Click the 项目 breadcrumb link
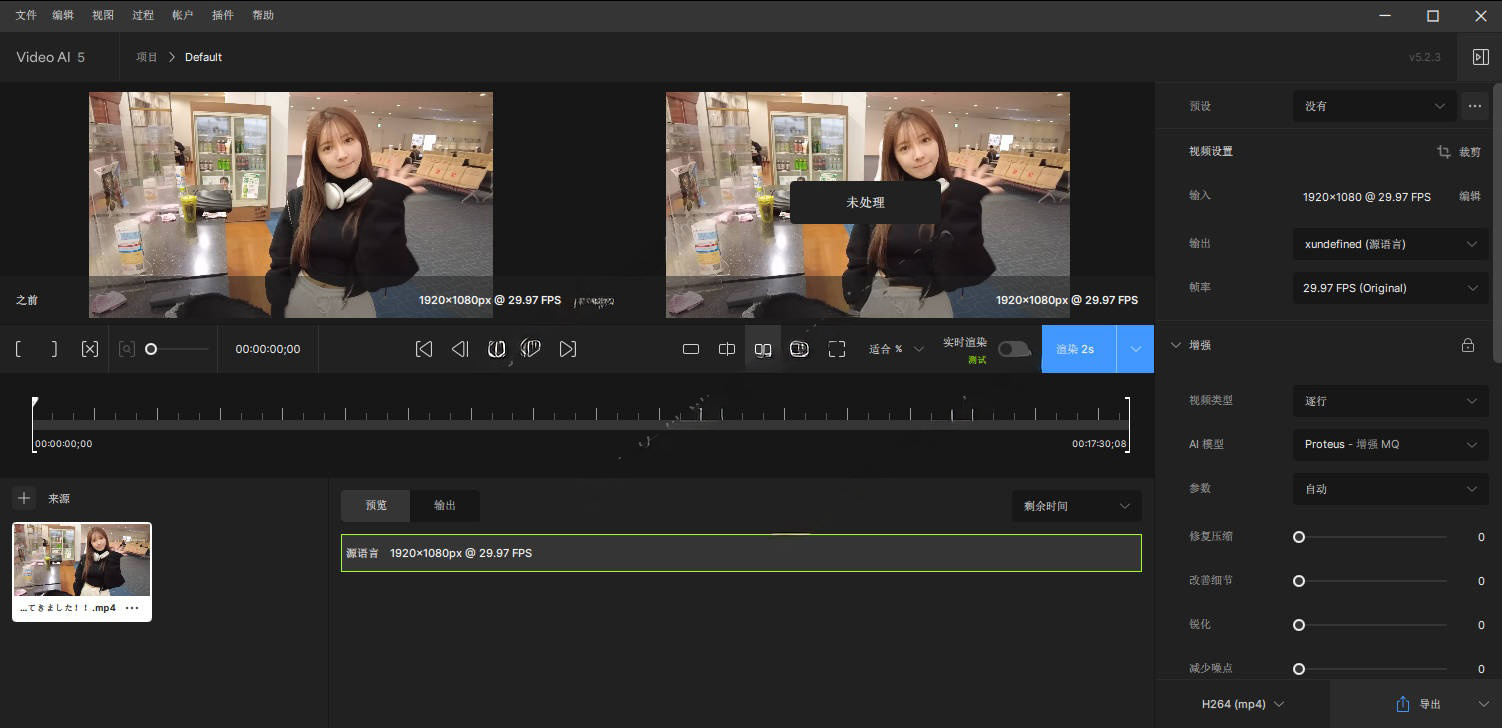The image size is (1502, 728). click(147, 57)
